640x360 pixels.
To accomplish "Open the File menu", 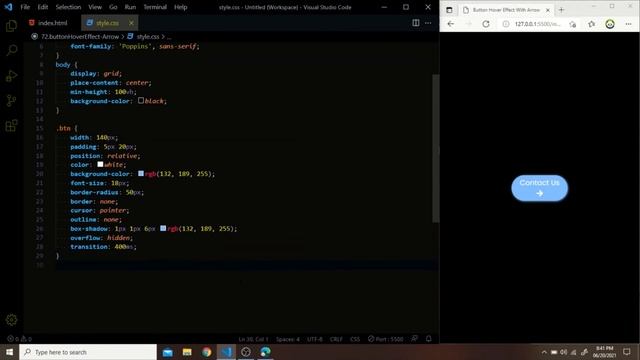I will pyautogui.click(x=25, y=7).
